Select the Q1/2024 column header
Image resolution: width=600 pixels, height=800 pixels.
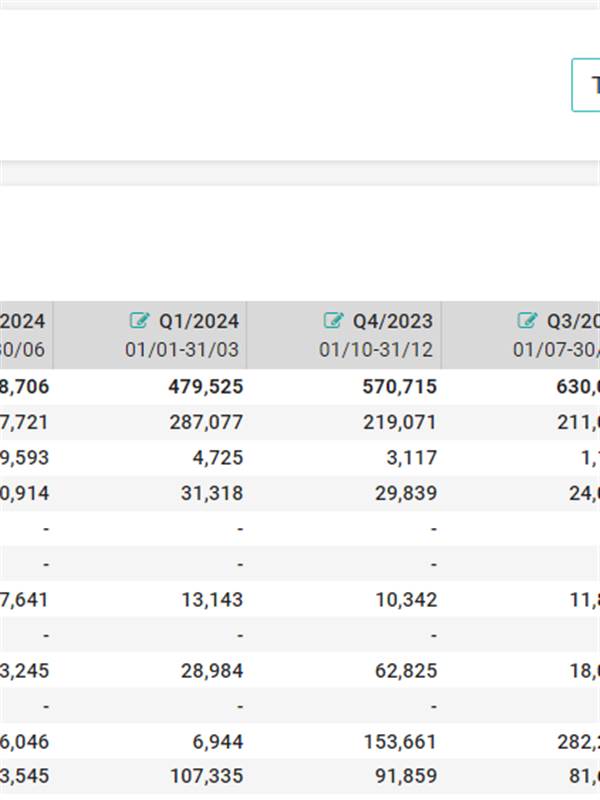[x=150, y=335]
